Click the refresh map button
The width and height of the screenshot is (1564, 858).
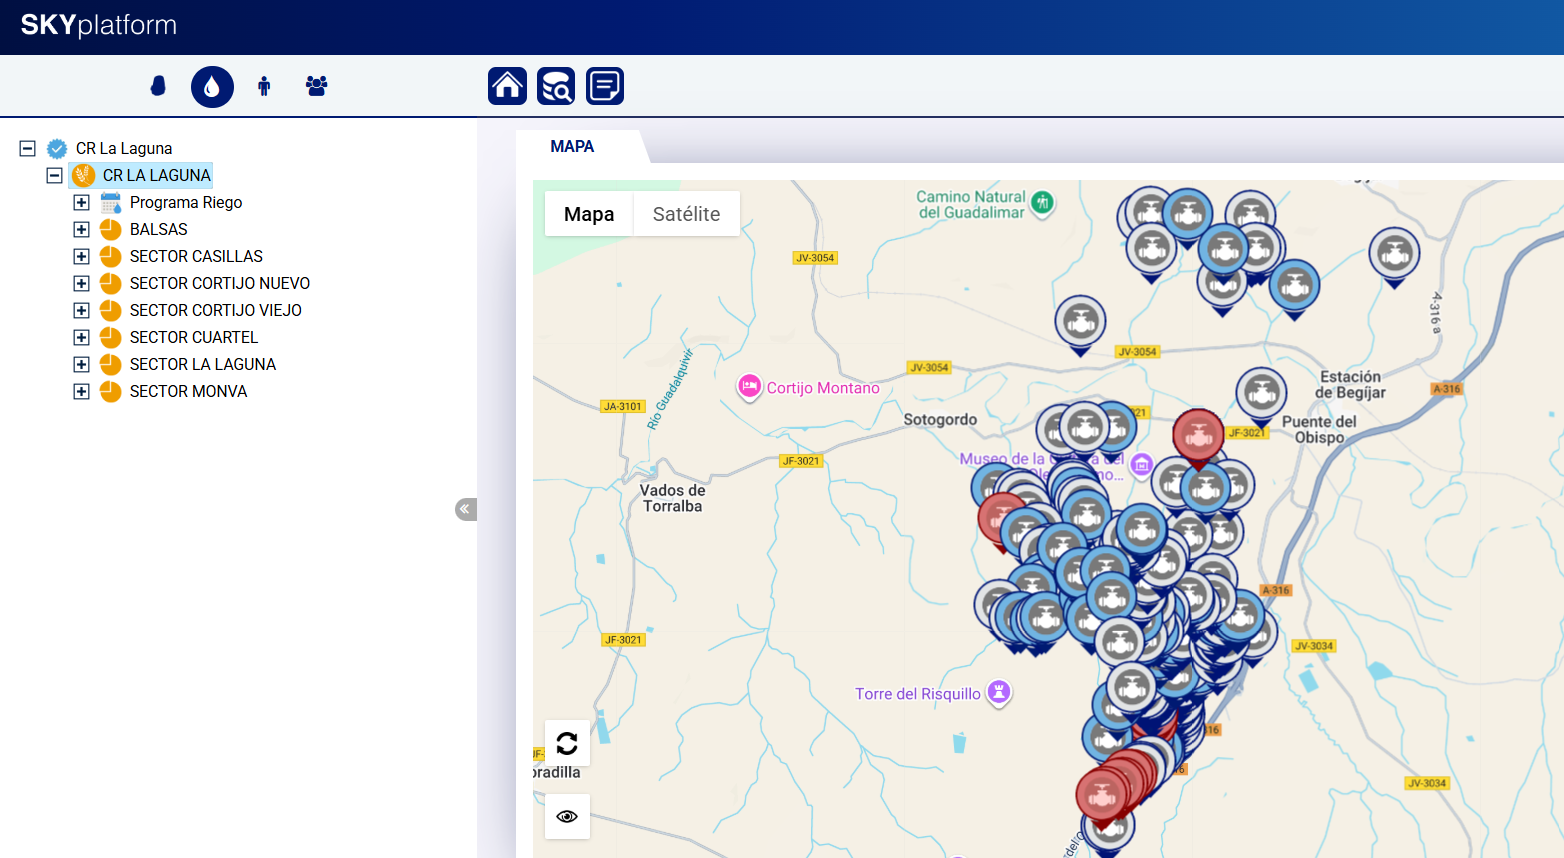pyautogui.click(x=567, y=743)
